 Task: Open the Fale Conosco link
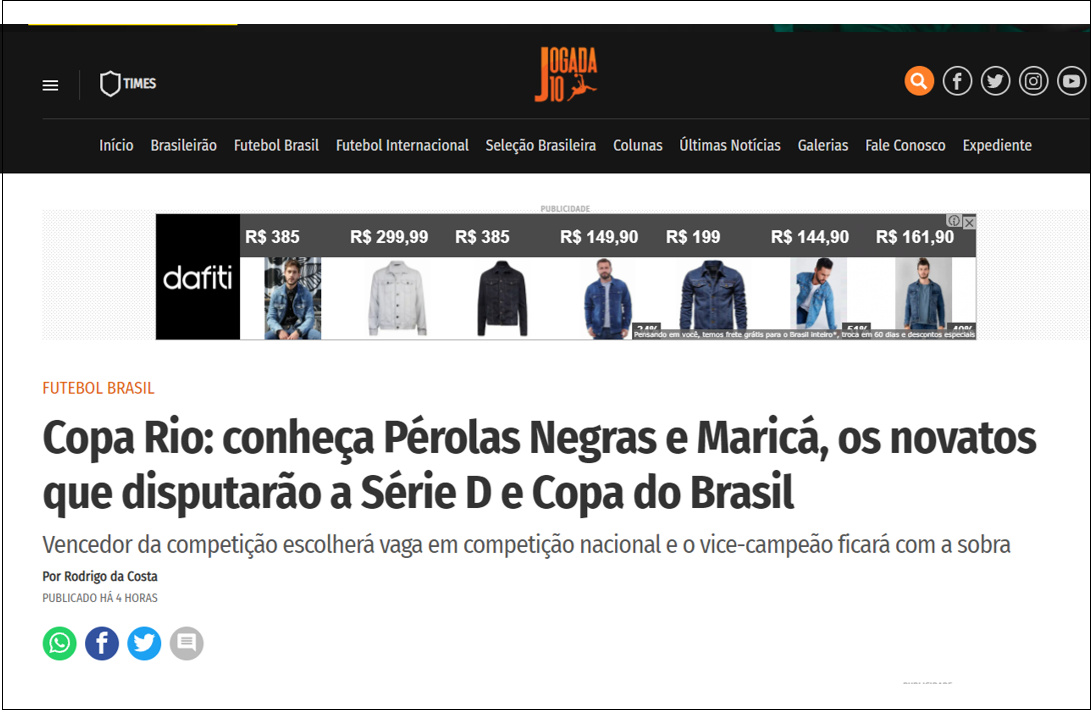tap(905, 145)
